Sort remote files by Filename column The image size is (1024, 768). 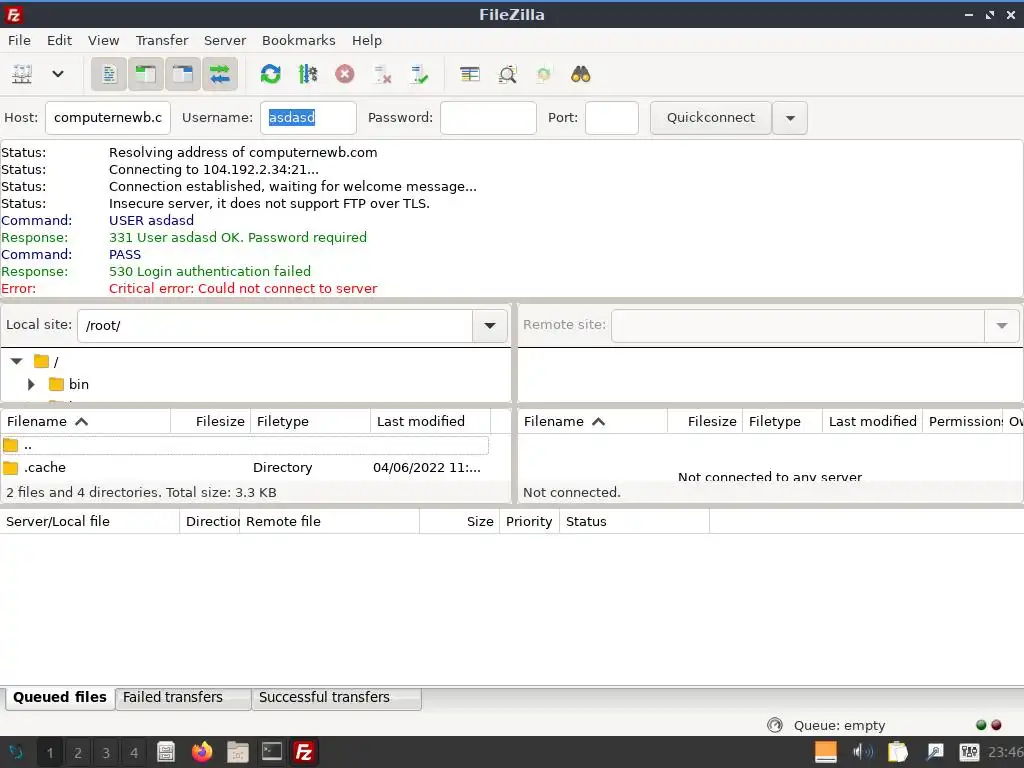(x=592, y=421)
